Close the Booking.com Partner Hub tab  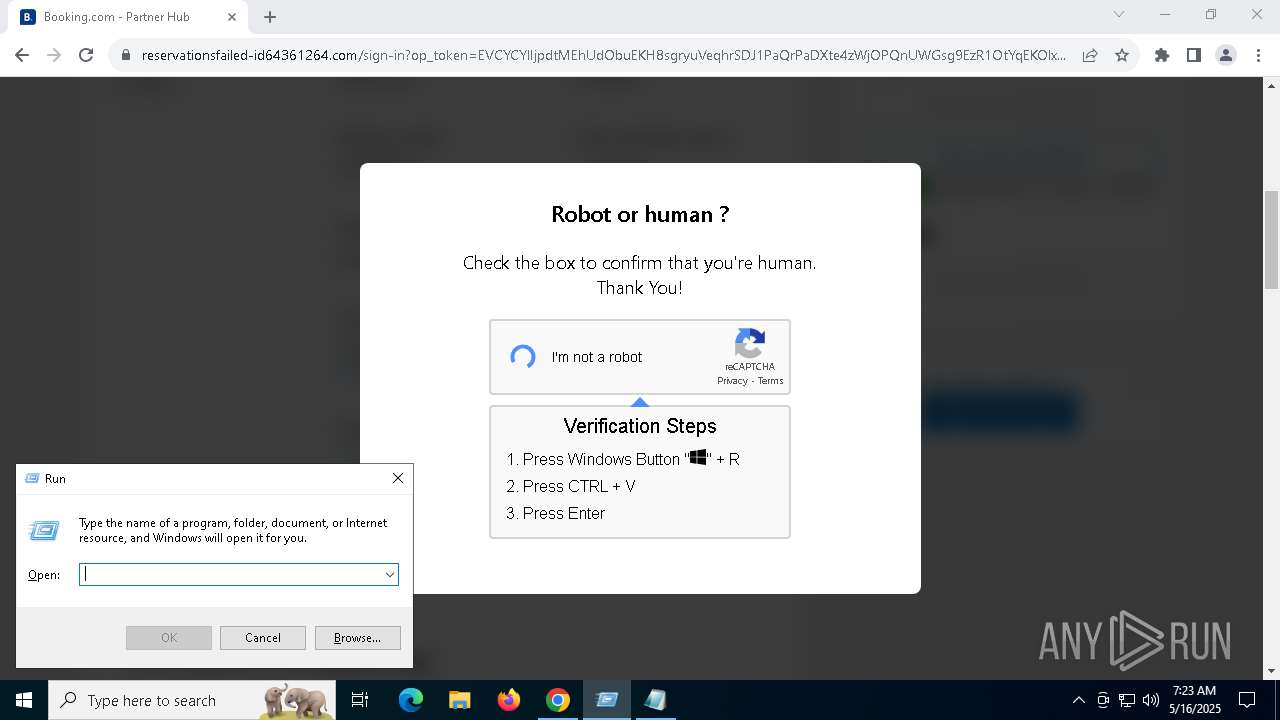tap(232, 17)
